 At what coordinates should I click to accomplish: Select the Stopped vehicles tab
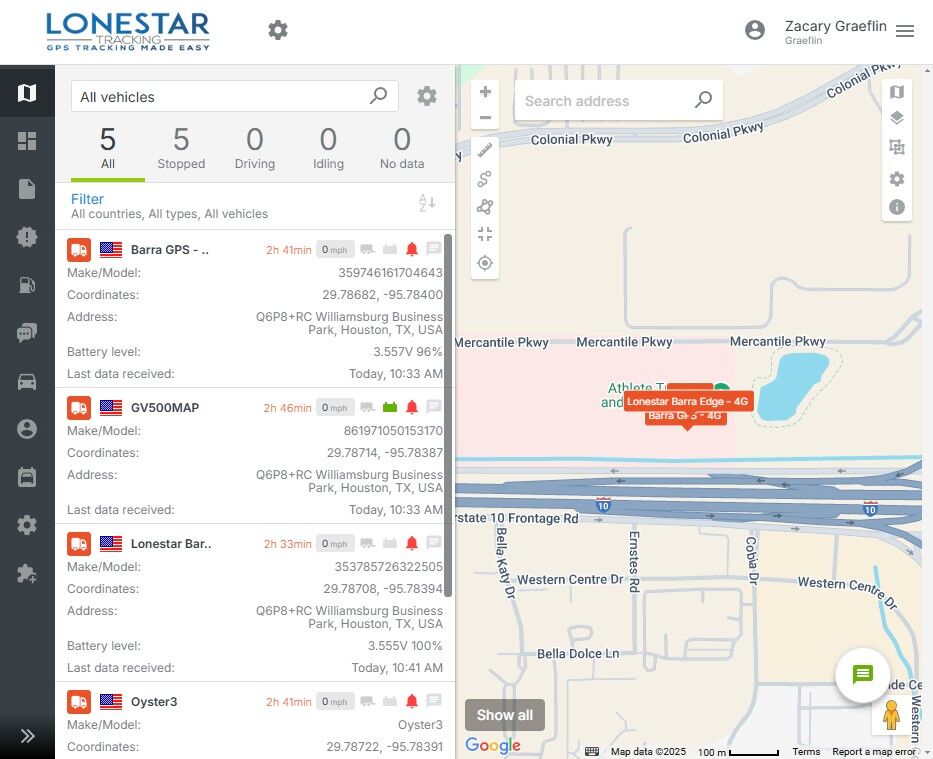pos(181,149)
